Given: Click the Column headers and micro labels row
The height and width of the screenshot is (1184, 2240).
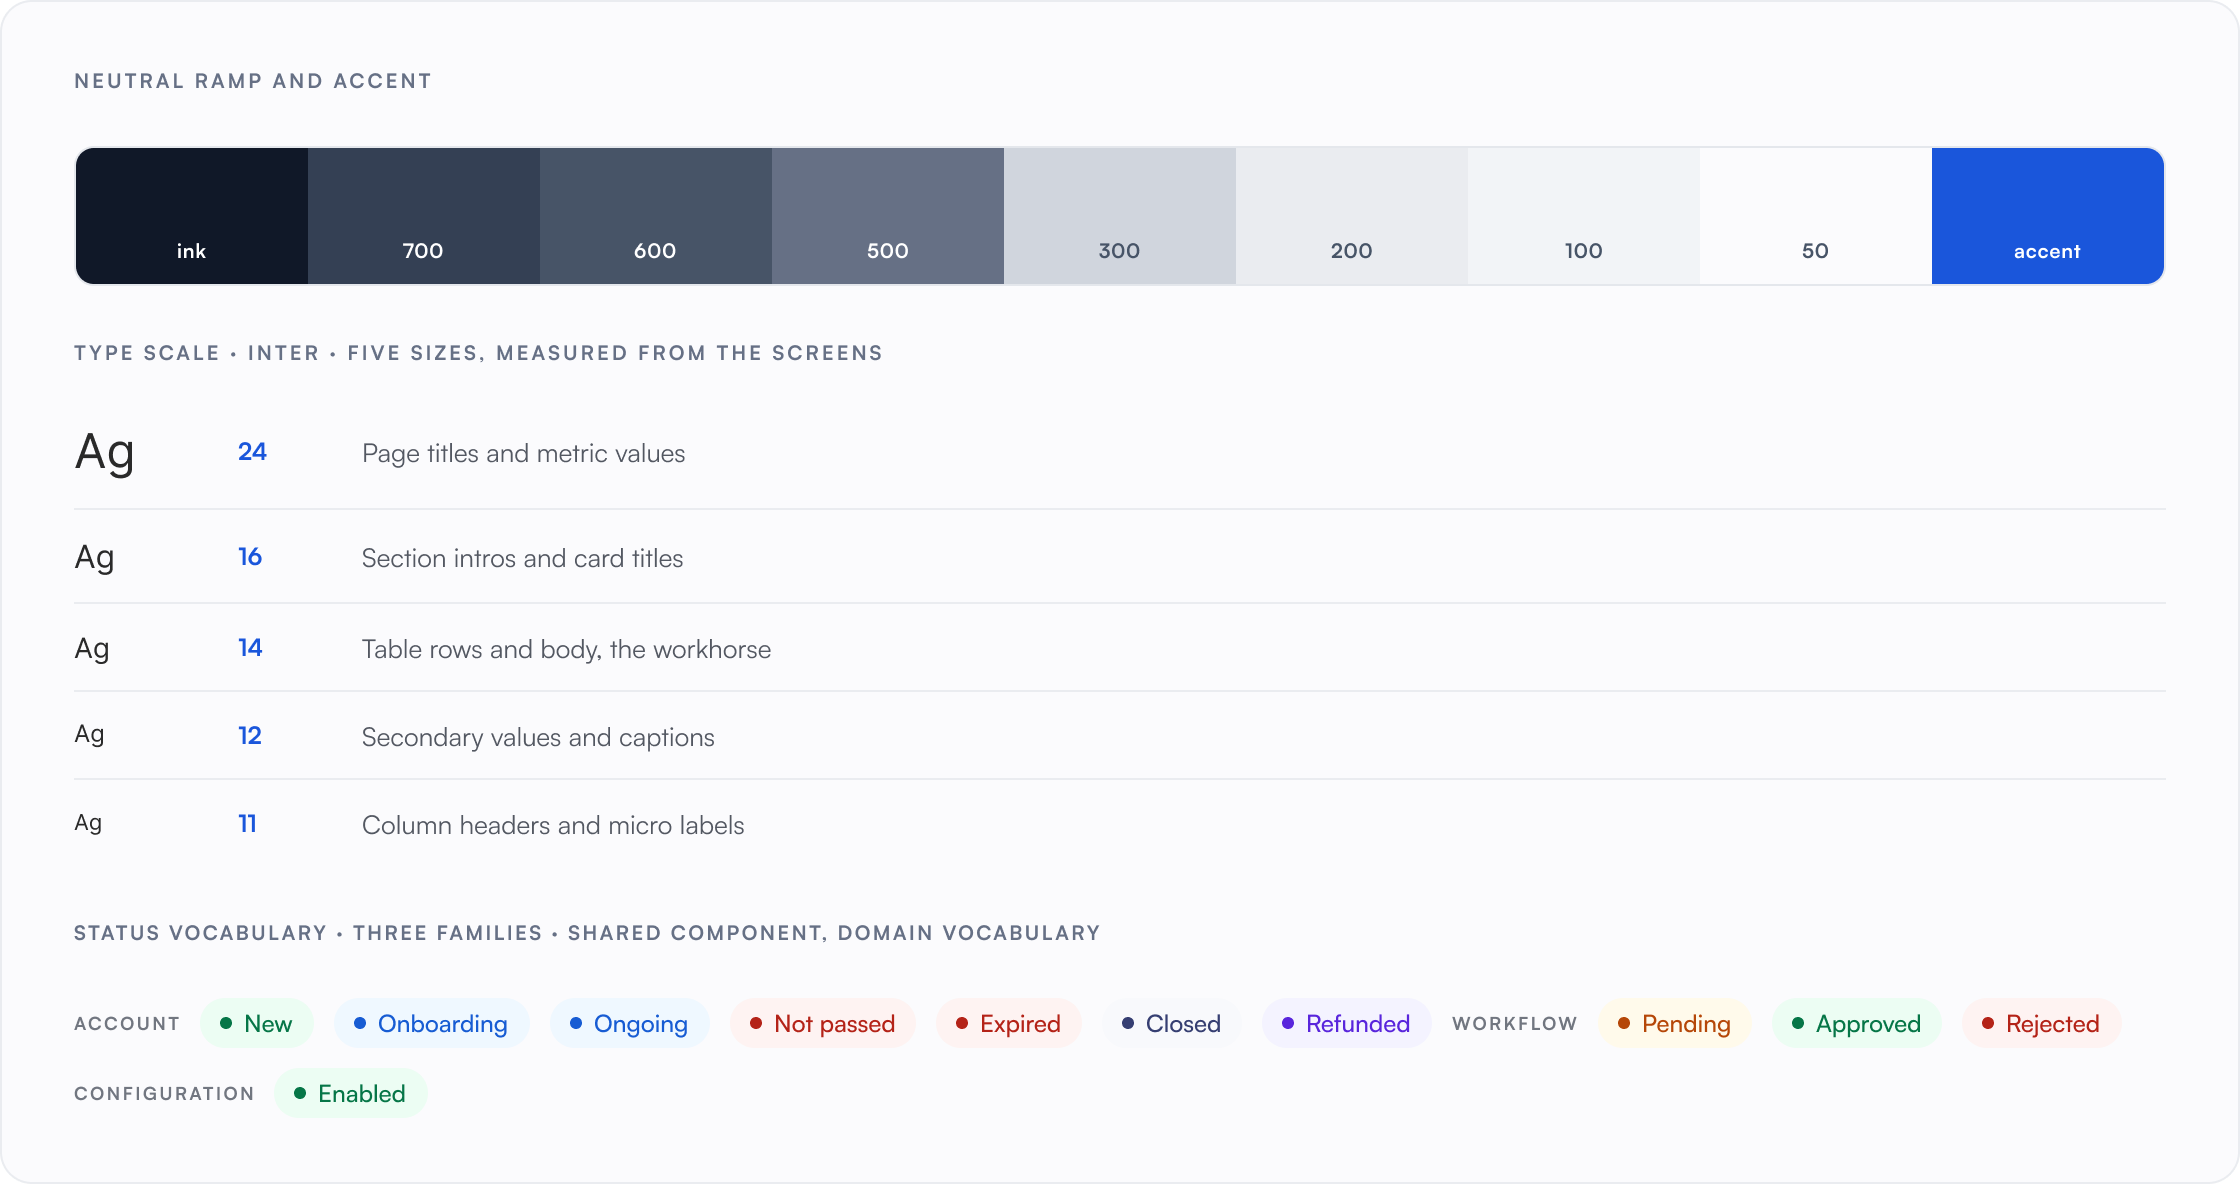Looking at the screenshot, I should (x=1120, y=824).
